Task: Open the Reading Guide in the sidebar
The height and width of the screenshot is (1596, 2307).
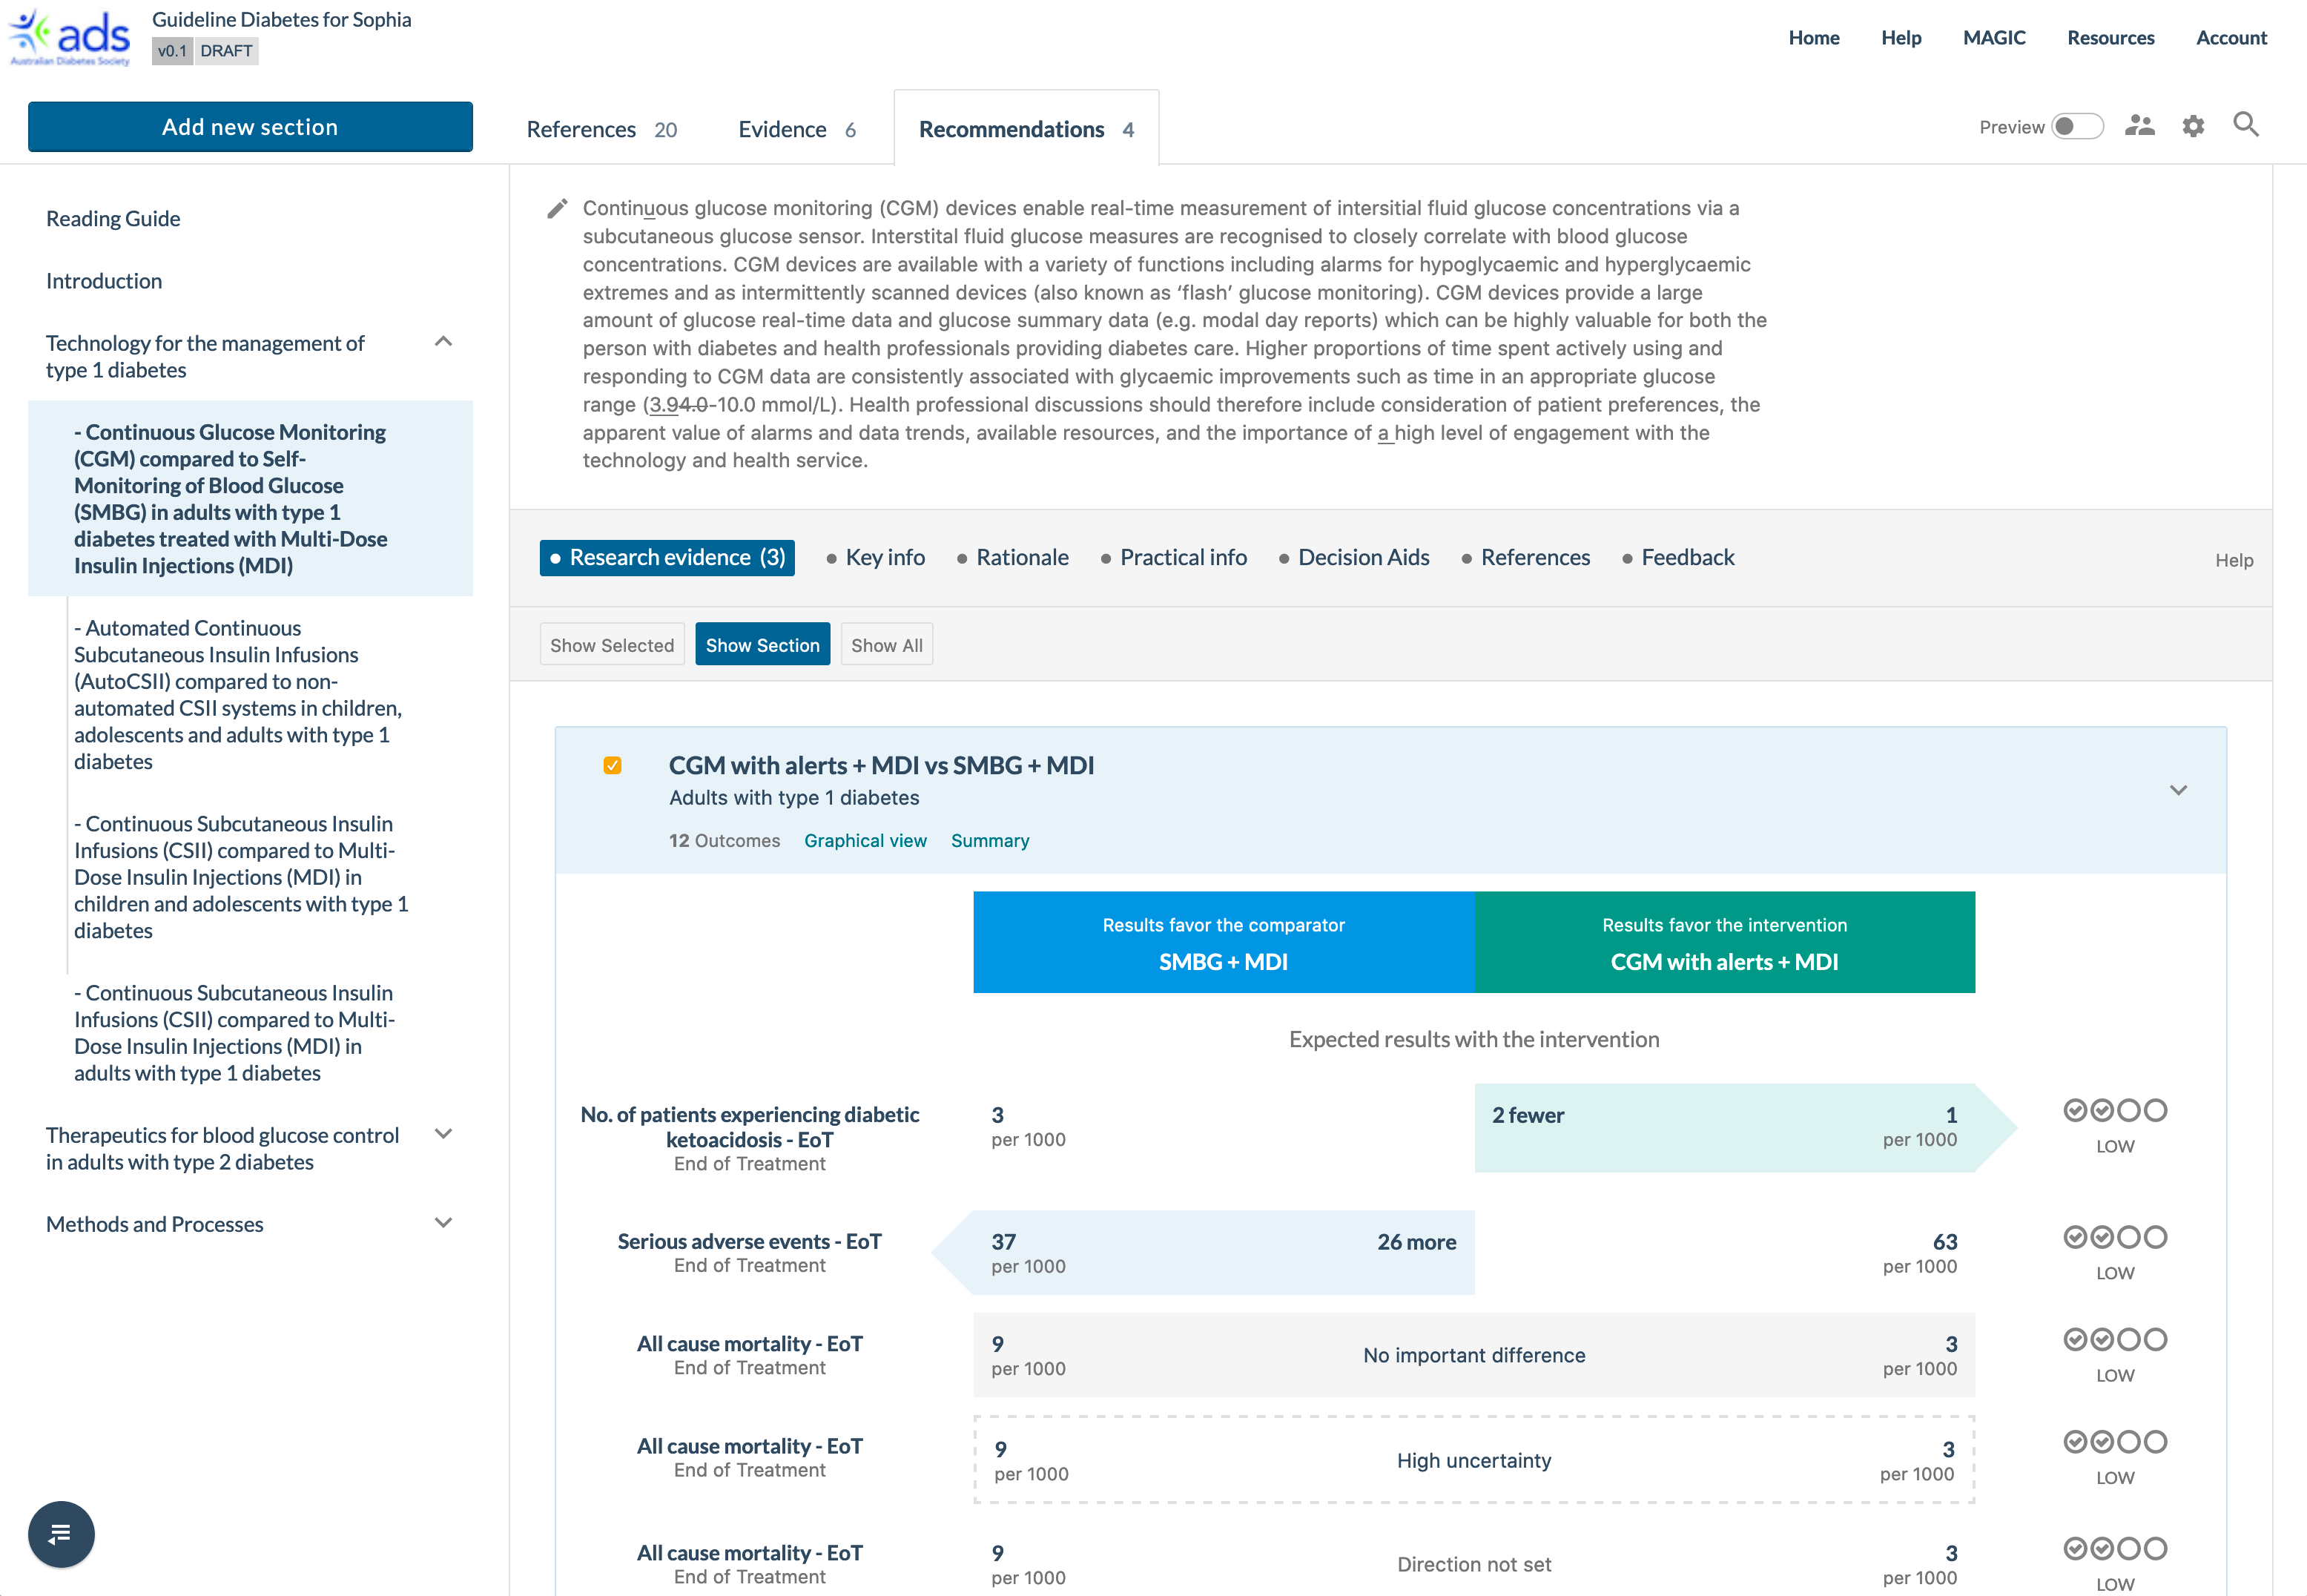Action: point(113,218)
